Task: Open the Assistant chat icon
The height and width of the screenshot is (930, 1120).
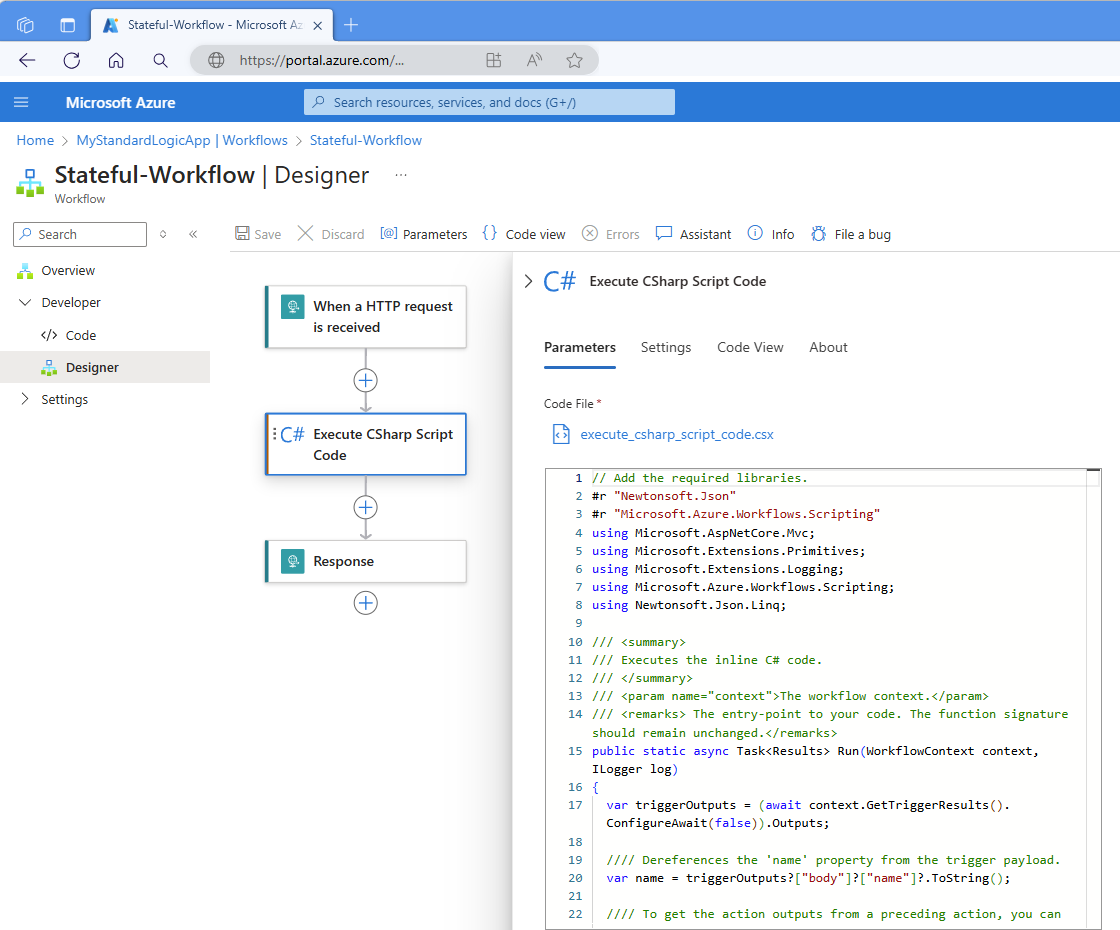Action: click(664, 233)
